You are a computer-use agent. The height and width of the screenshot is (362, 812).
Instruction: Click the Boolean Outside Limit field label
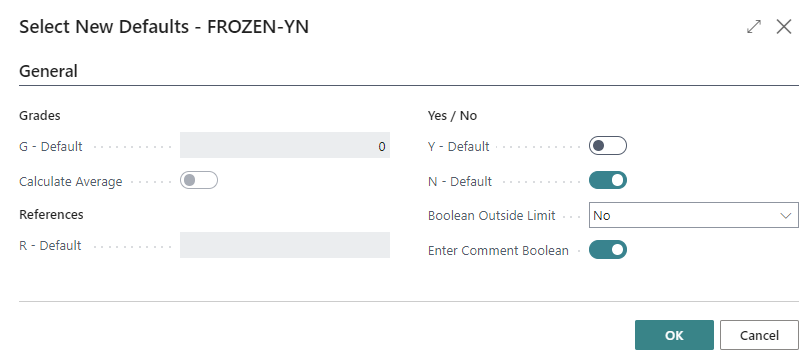pos(491,215)
